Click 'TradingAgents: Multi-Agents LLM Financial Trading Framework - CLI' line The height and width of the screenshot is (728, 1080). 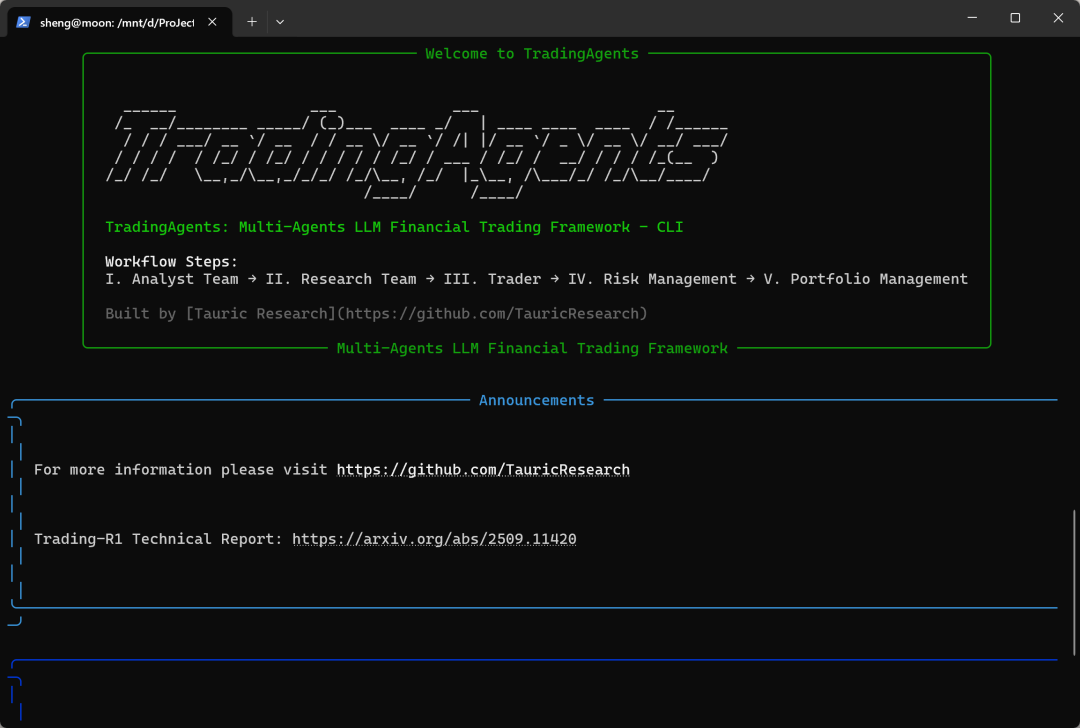(394, 227)
